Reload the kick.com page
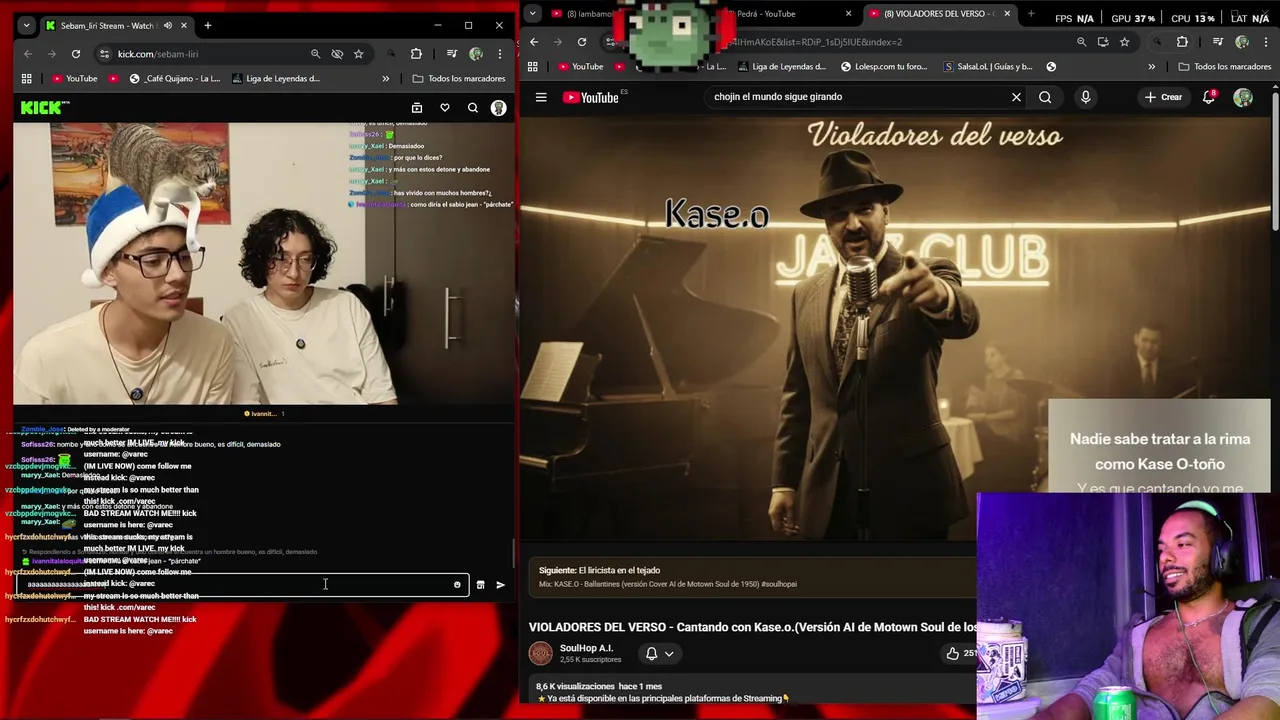1280x720 pixels. 75,54
